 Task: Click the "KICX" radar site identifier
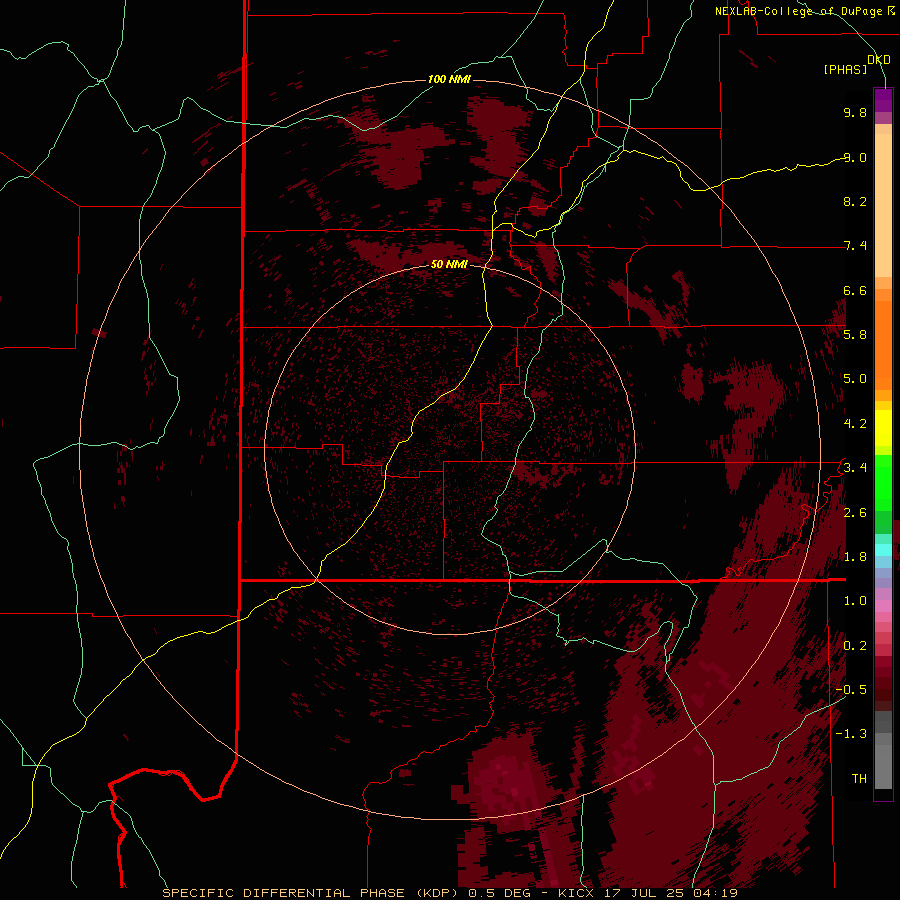coord(575,893)
